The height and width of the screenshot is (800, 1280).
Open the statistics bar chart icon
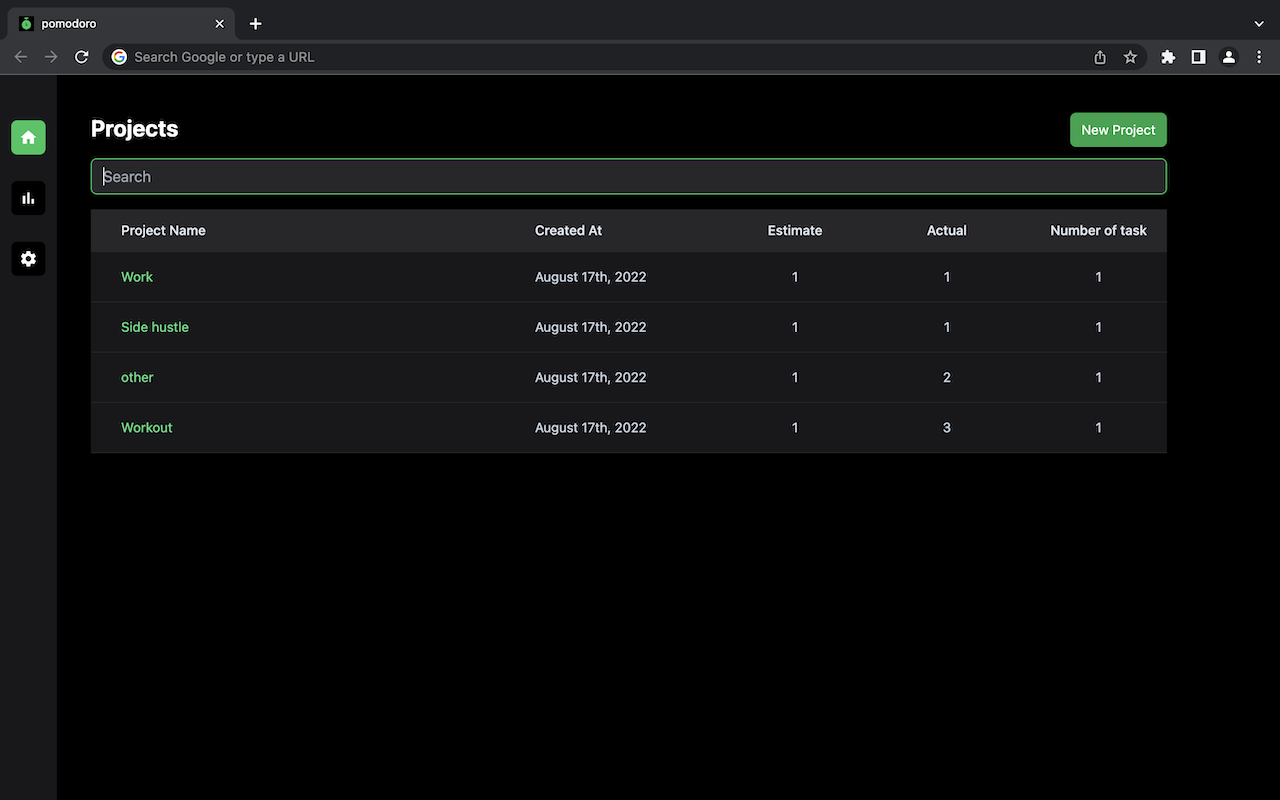(x=28, y=198)
